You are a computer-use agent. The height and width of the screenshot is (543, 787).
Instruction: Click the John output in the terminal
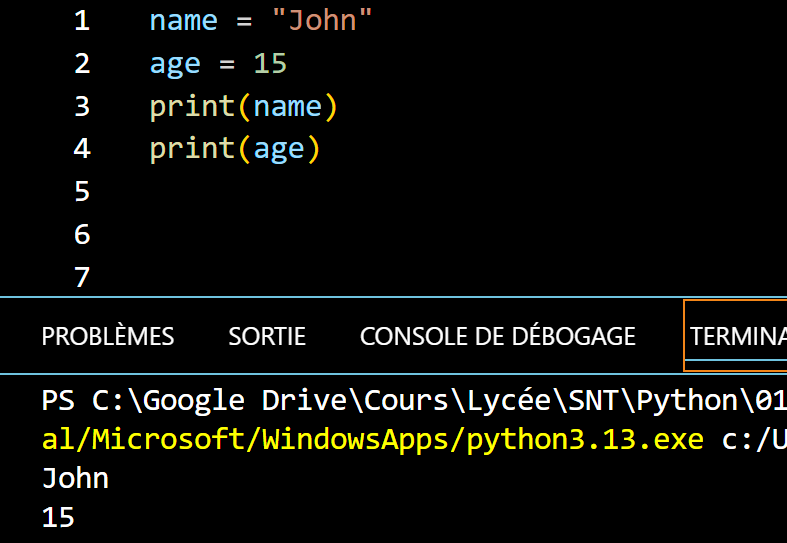(x=75, y=478)
